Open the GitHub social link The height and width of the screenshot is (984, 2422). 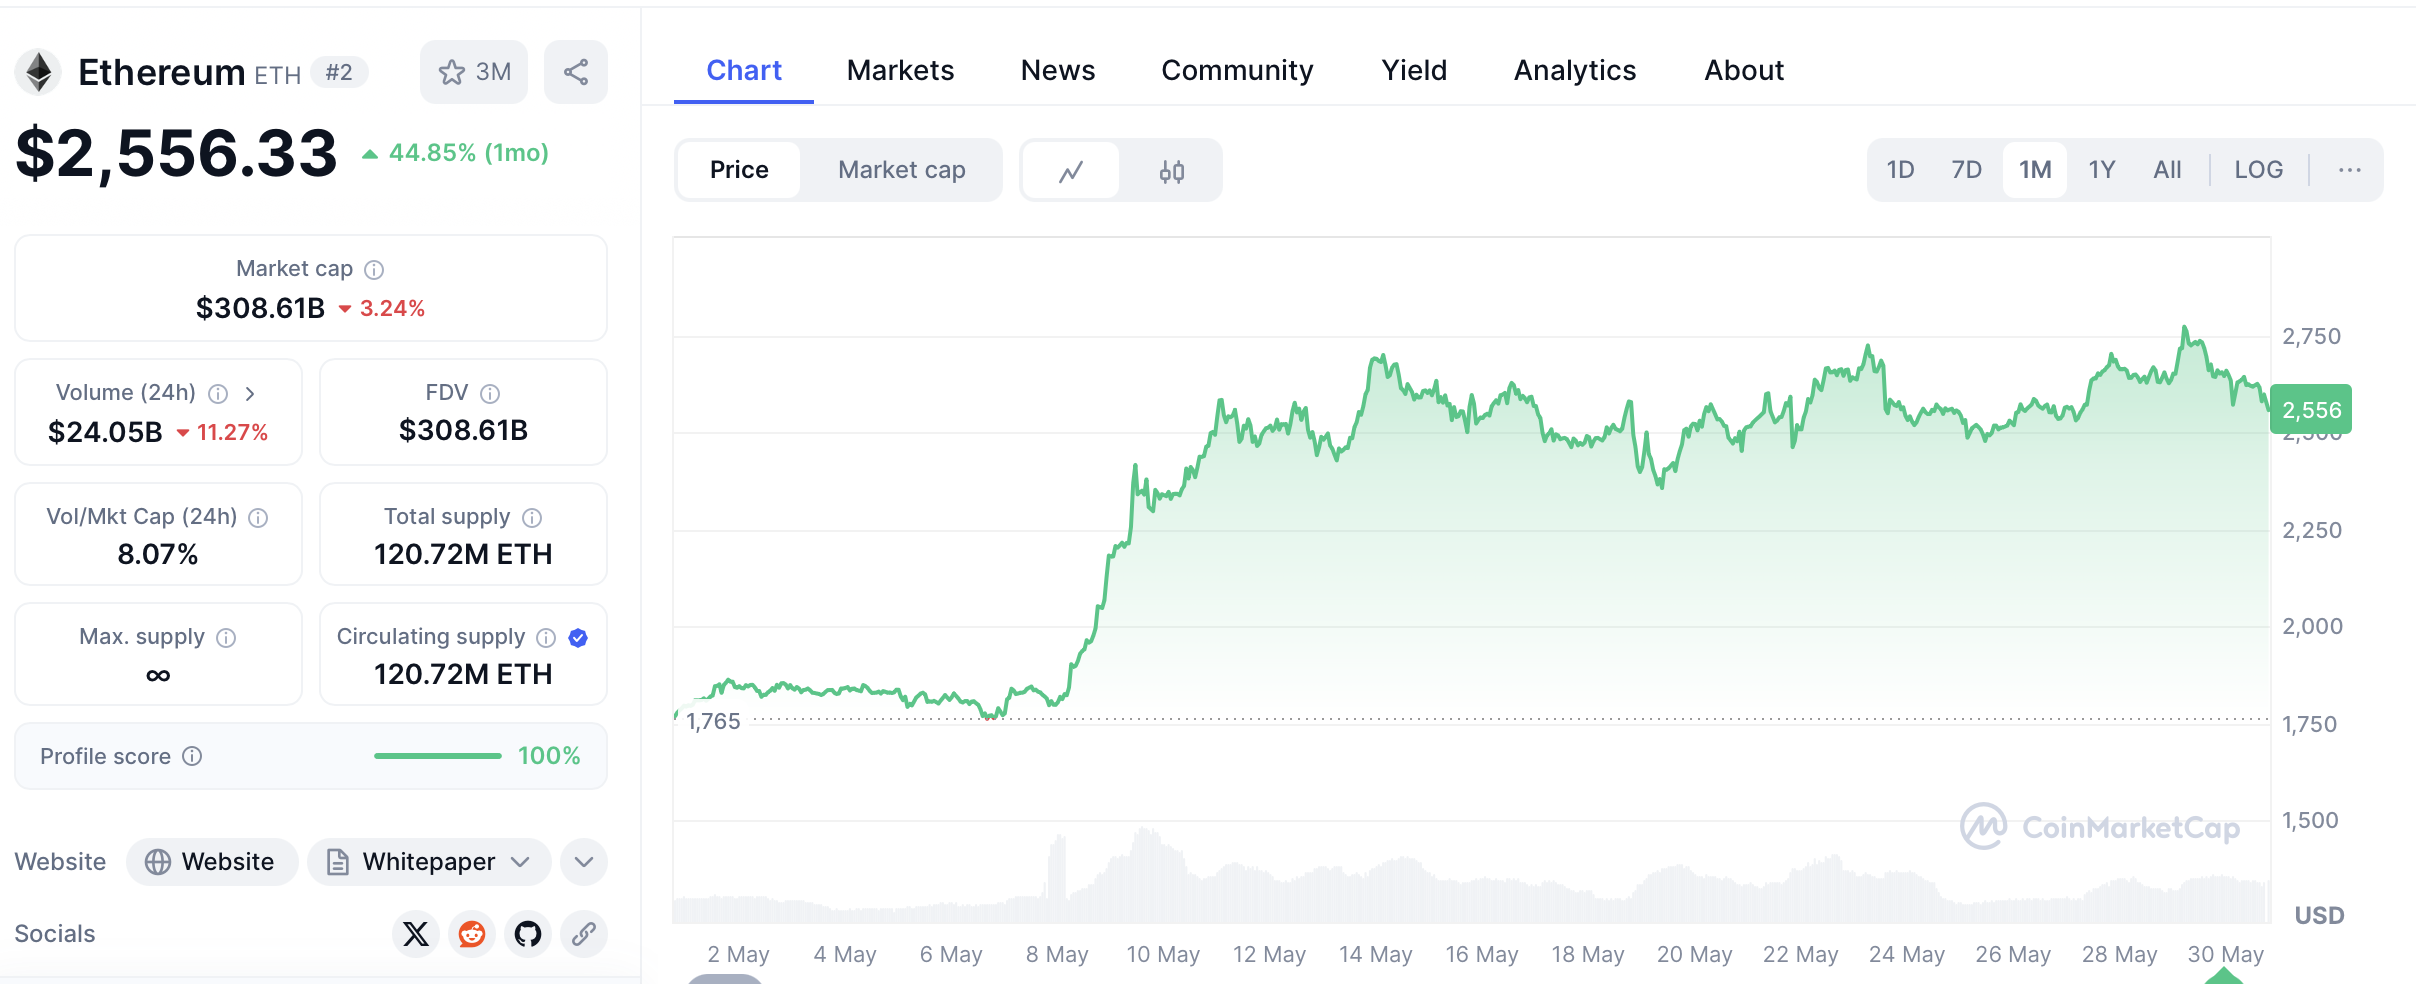[x=528, y=934]
